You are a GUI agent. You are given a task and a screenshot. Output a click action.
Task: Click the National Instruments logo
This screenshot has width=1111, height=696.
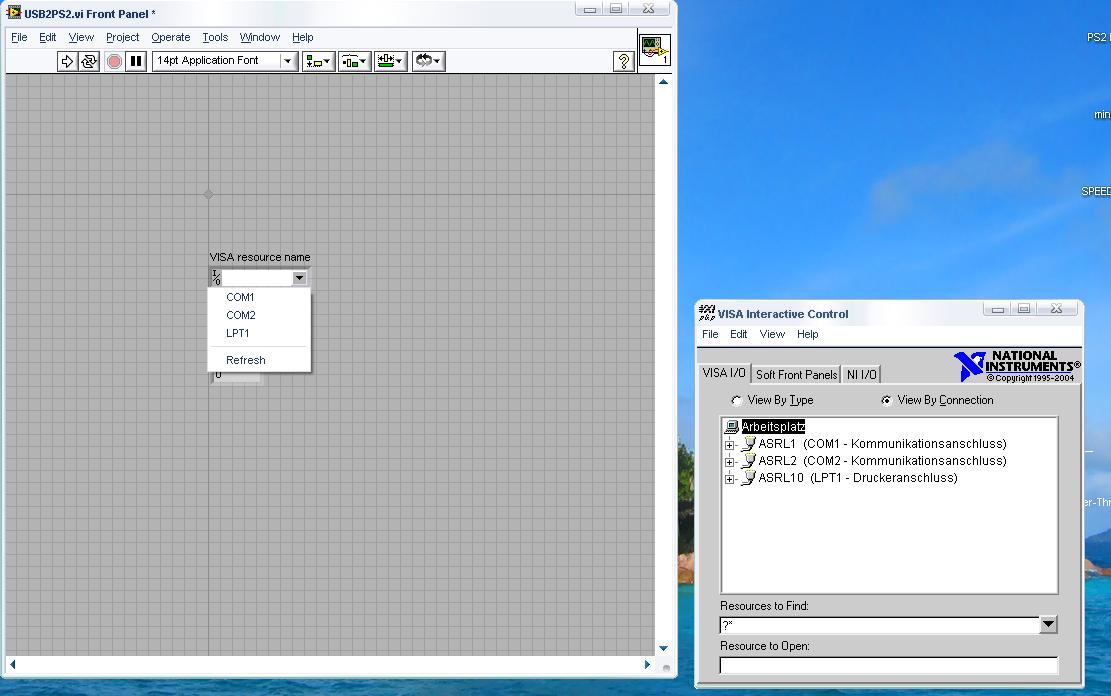[x=1017, y=366]
